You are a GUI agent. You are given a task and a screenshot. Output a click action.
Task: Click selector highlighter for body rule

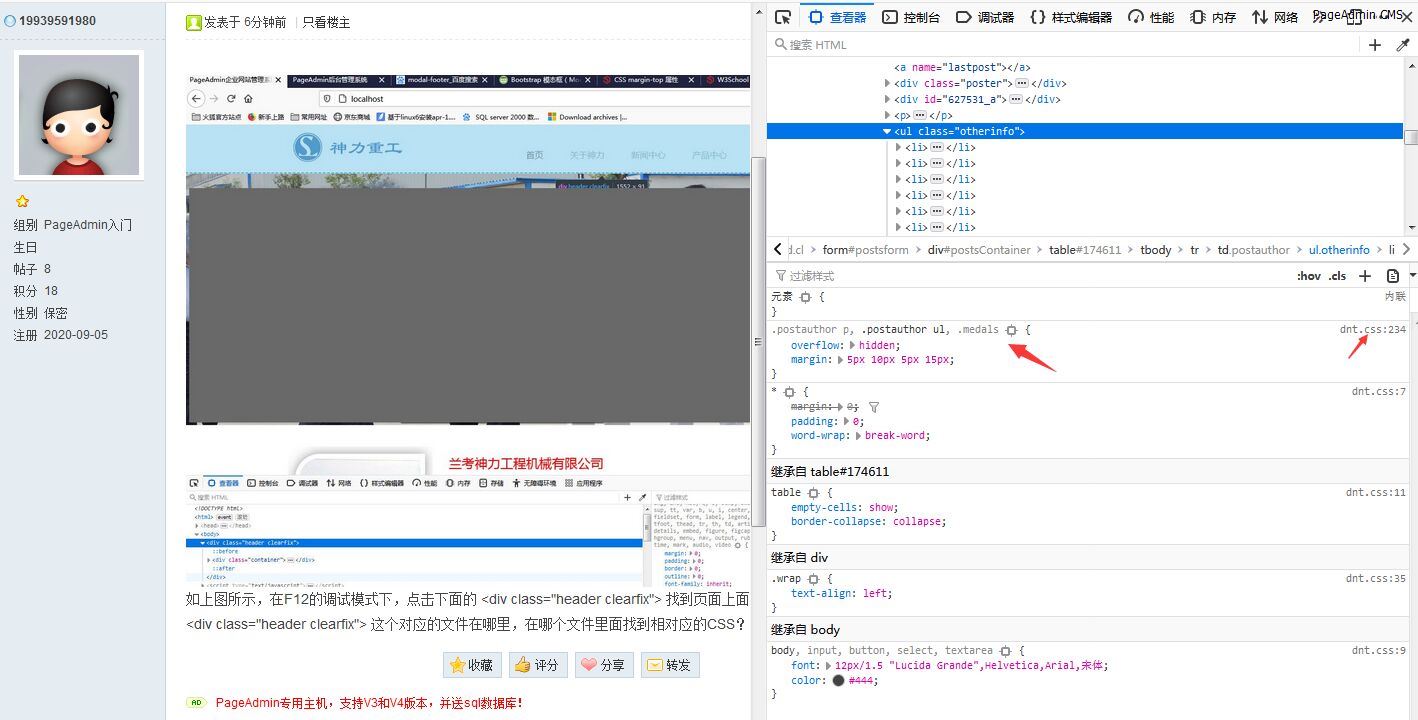point(1005,651)
